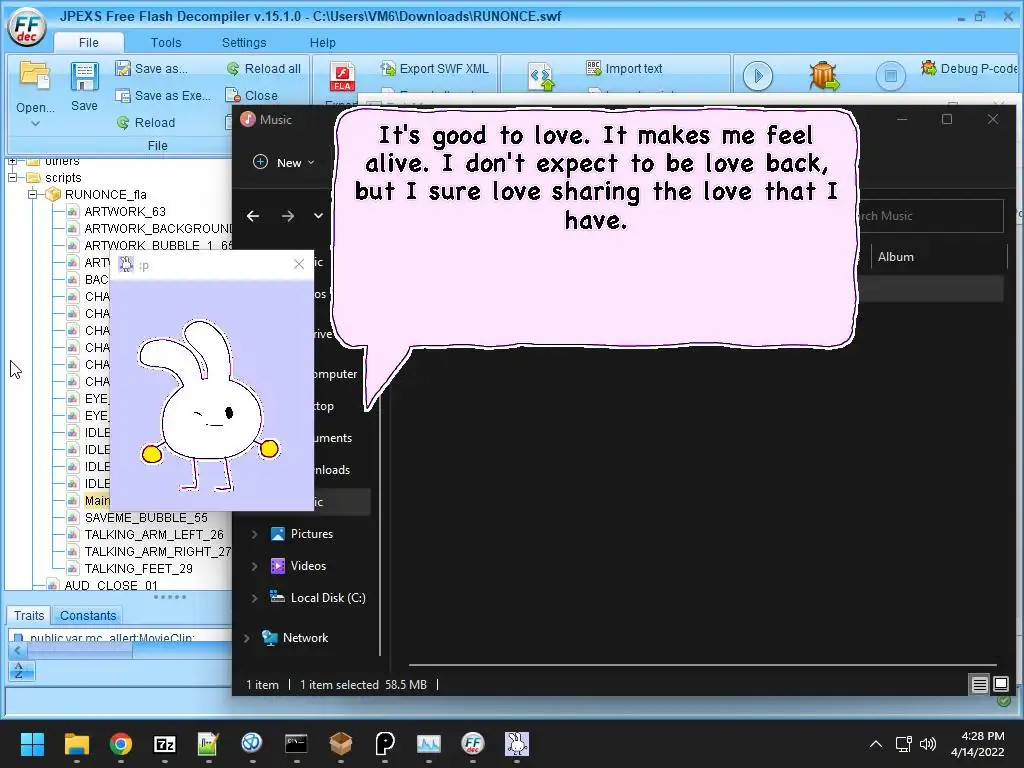Click Reload all in the ribbon
The image size is (1024, 768).
click(263, 69)
